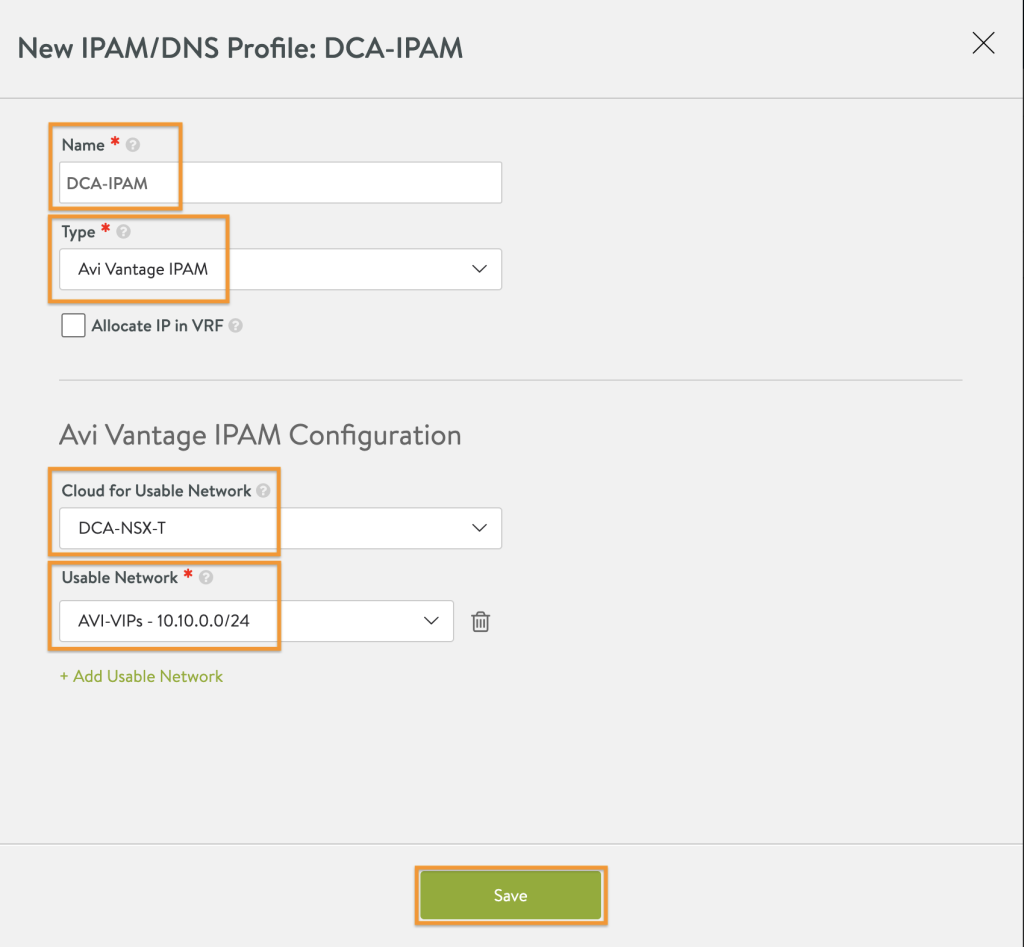
Task: Click the Usable Network label text
Action: point(120,577)
